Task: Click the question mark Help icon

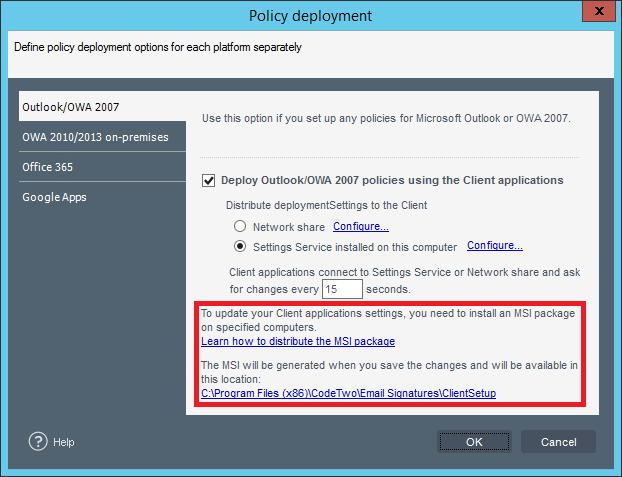Action: (x=38, y=442)
